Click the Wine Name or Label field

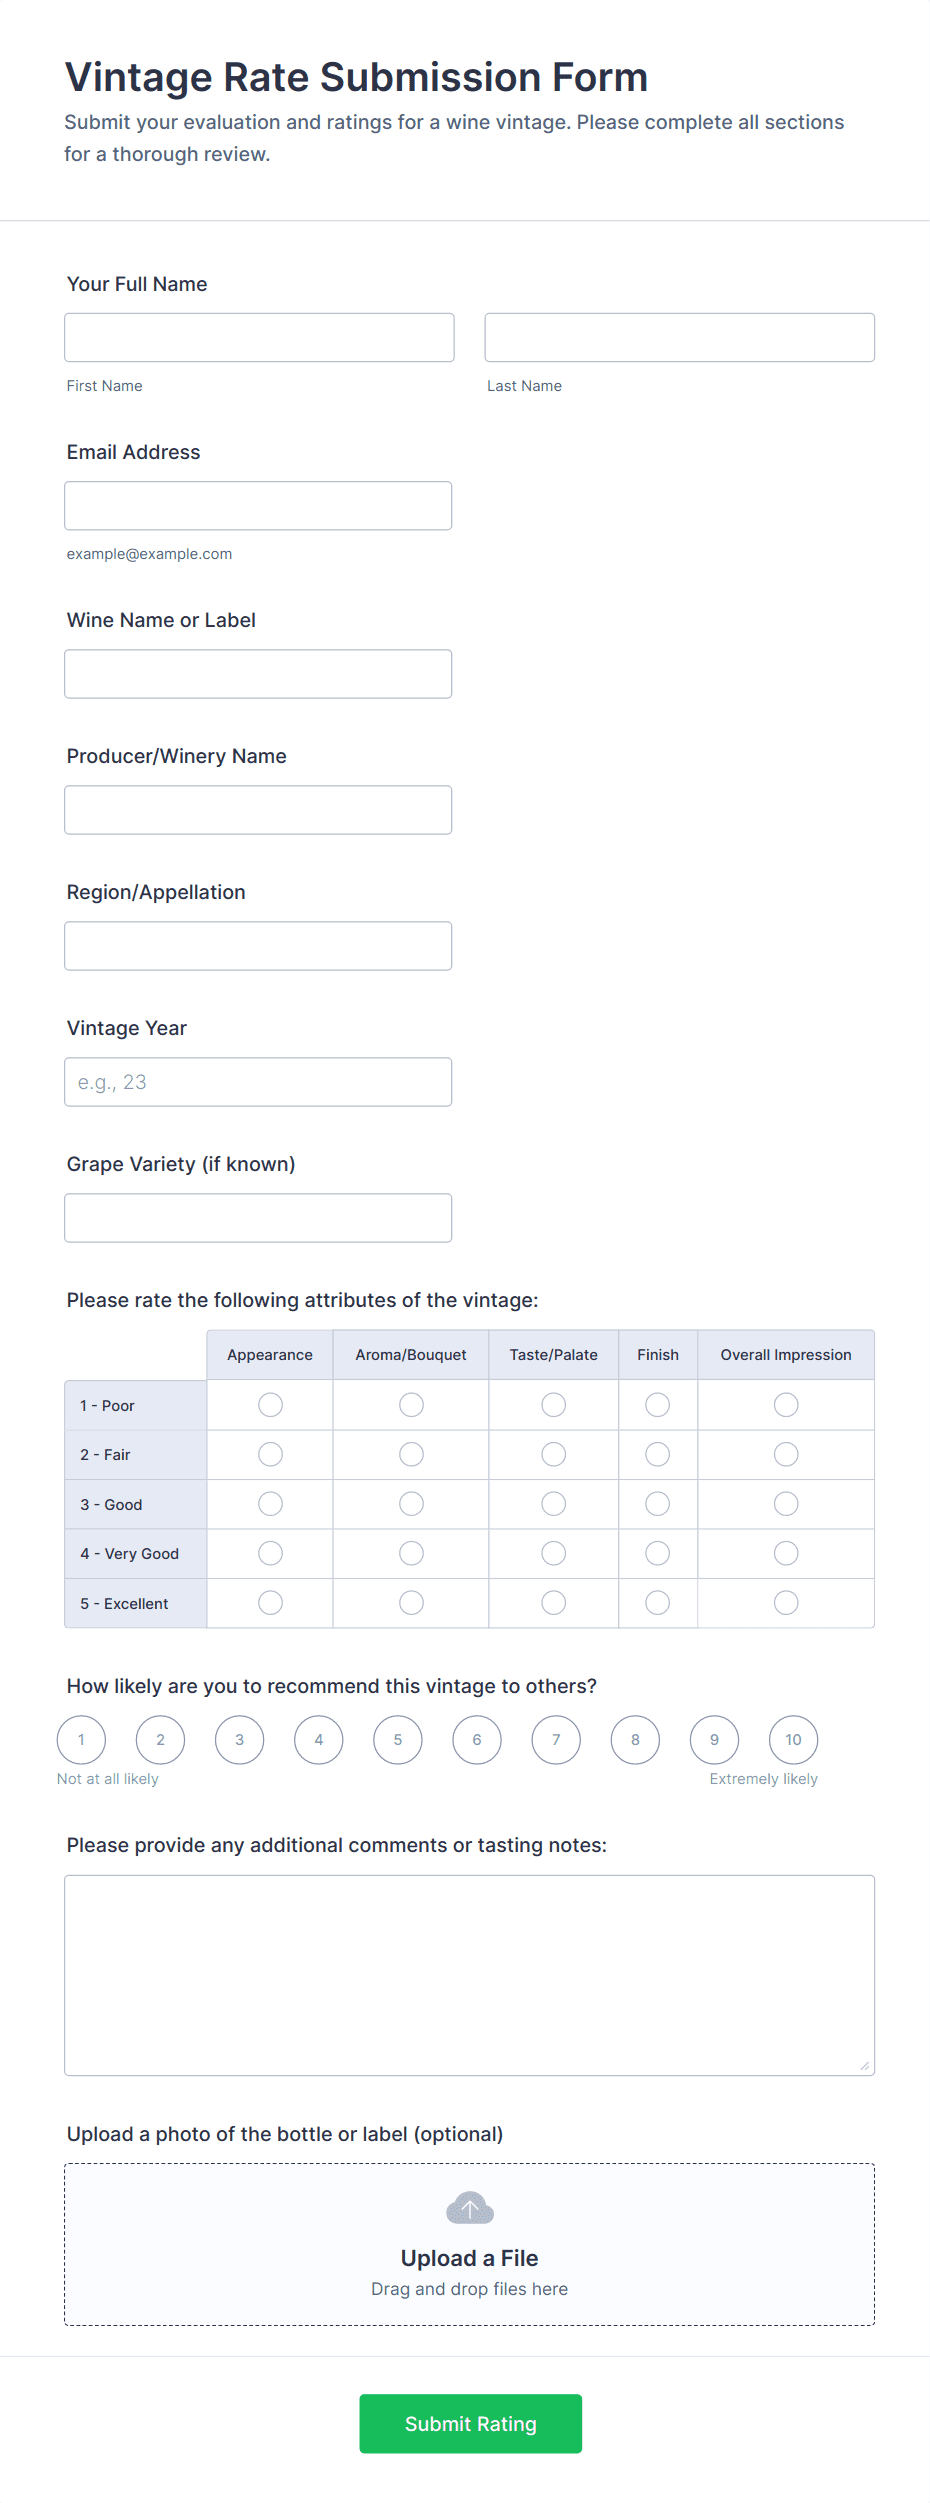[258, 674]
